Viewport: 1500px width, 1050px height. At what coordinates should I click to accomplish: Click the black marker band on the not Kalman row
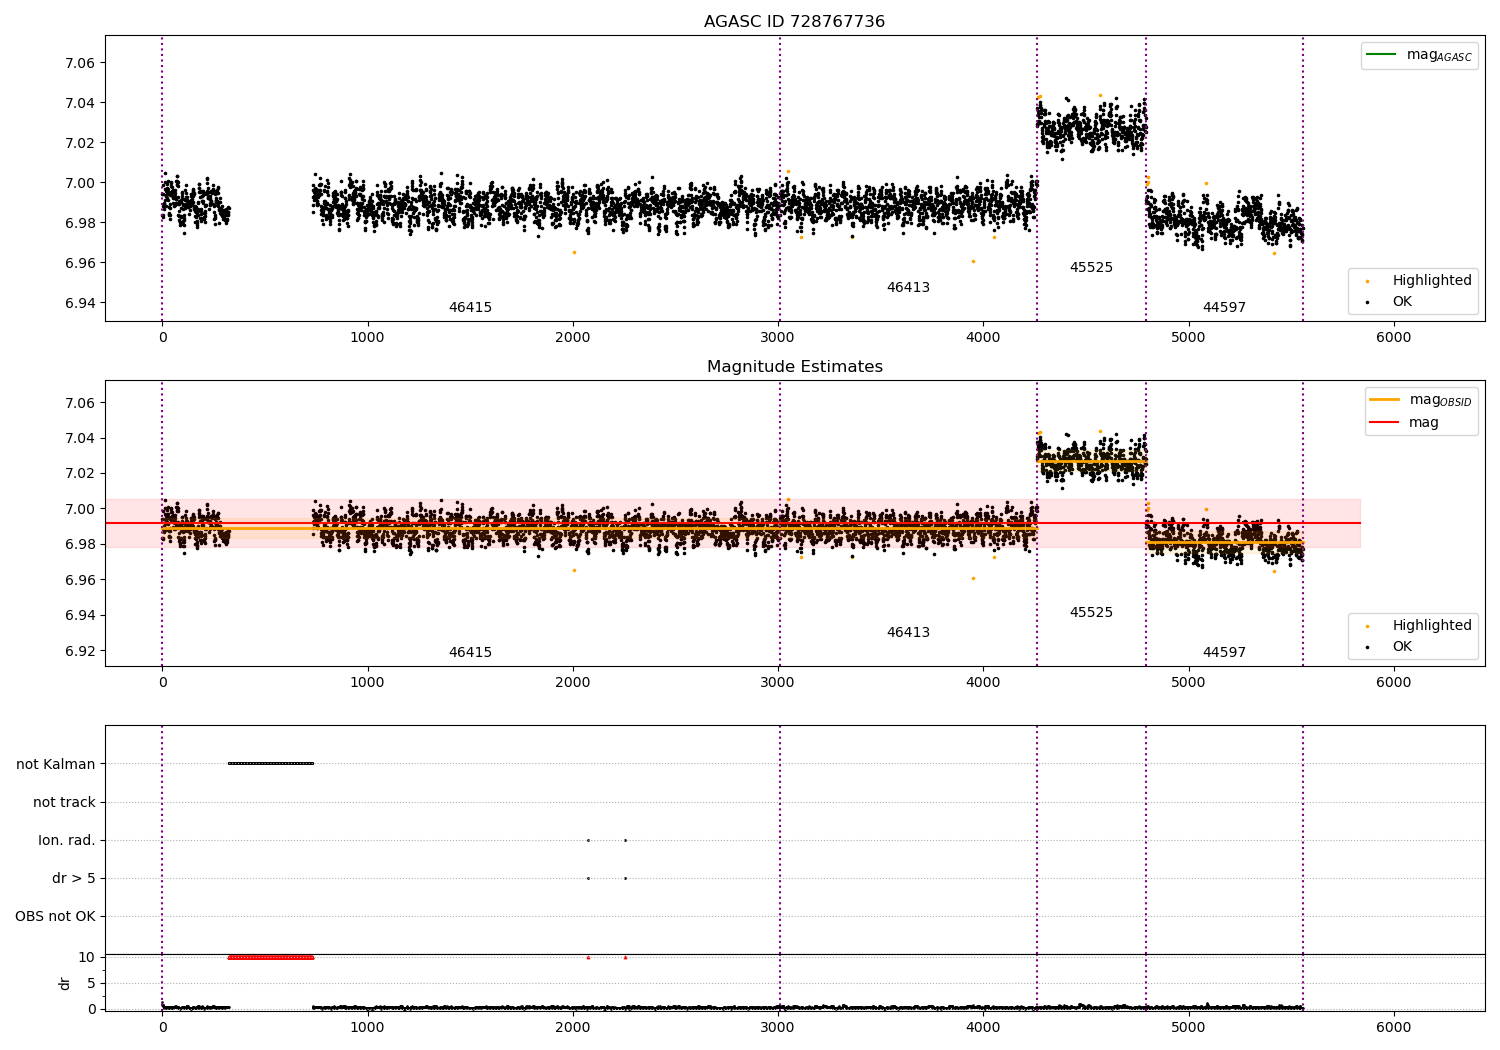click(271, 764)
